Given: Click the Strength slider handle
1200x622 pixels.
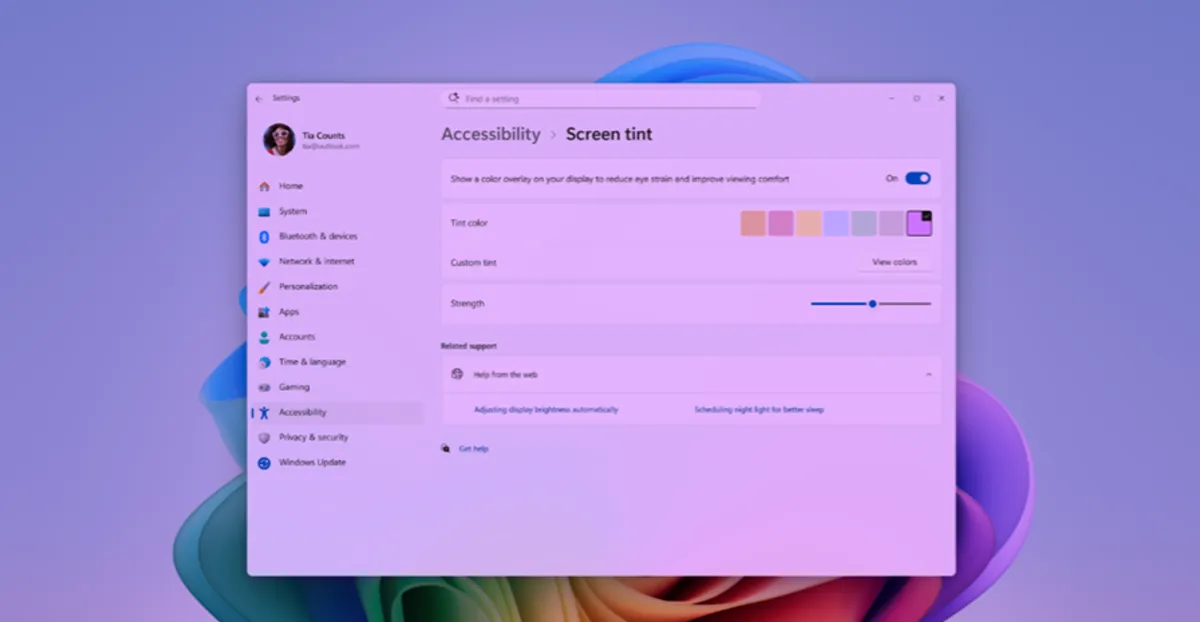Looking at the screenshot, I should [872, 303].
